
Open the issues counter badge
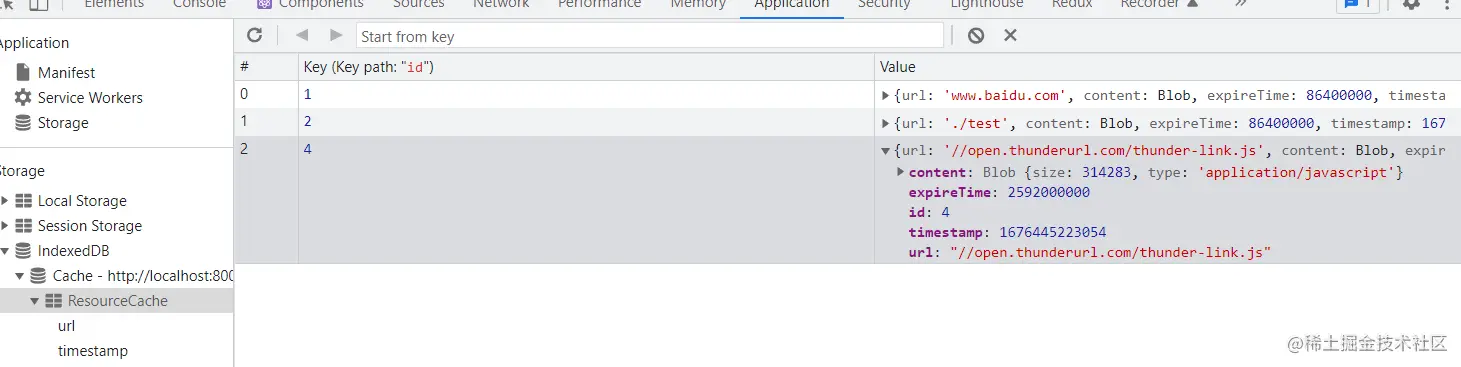[1358, 5]
